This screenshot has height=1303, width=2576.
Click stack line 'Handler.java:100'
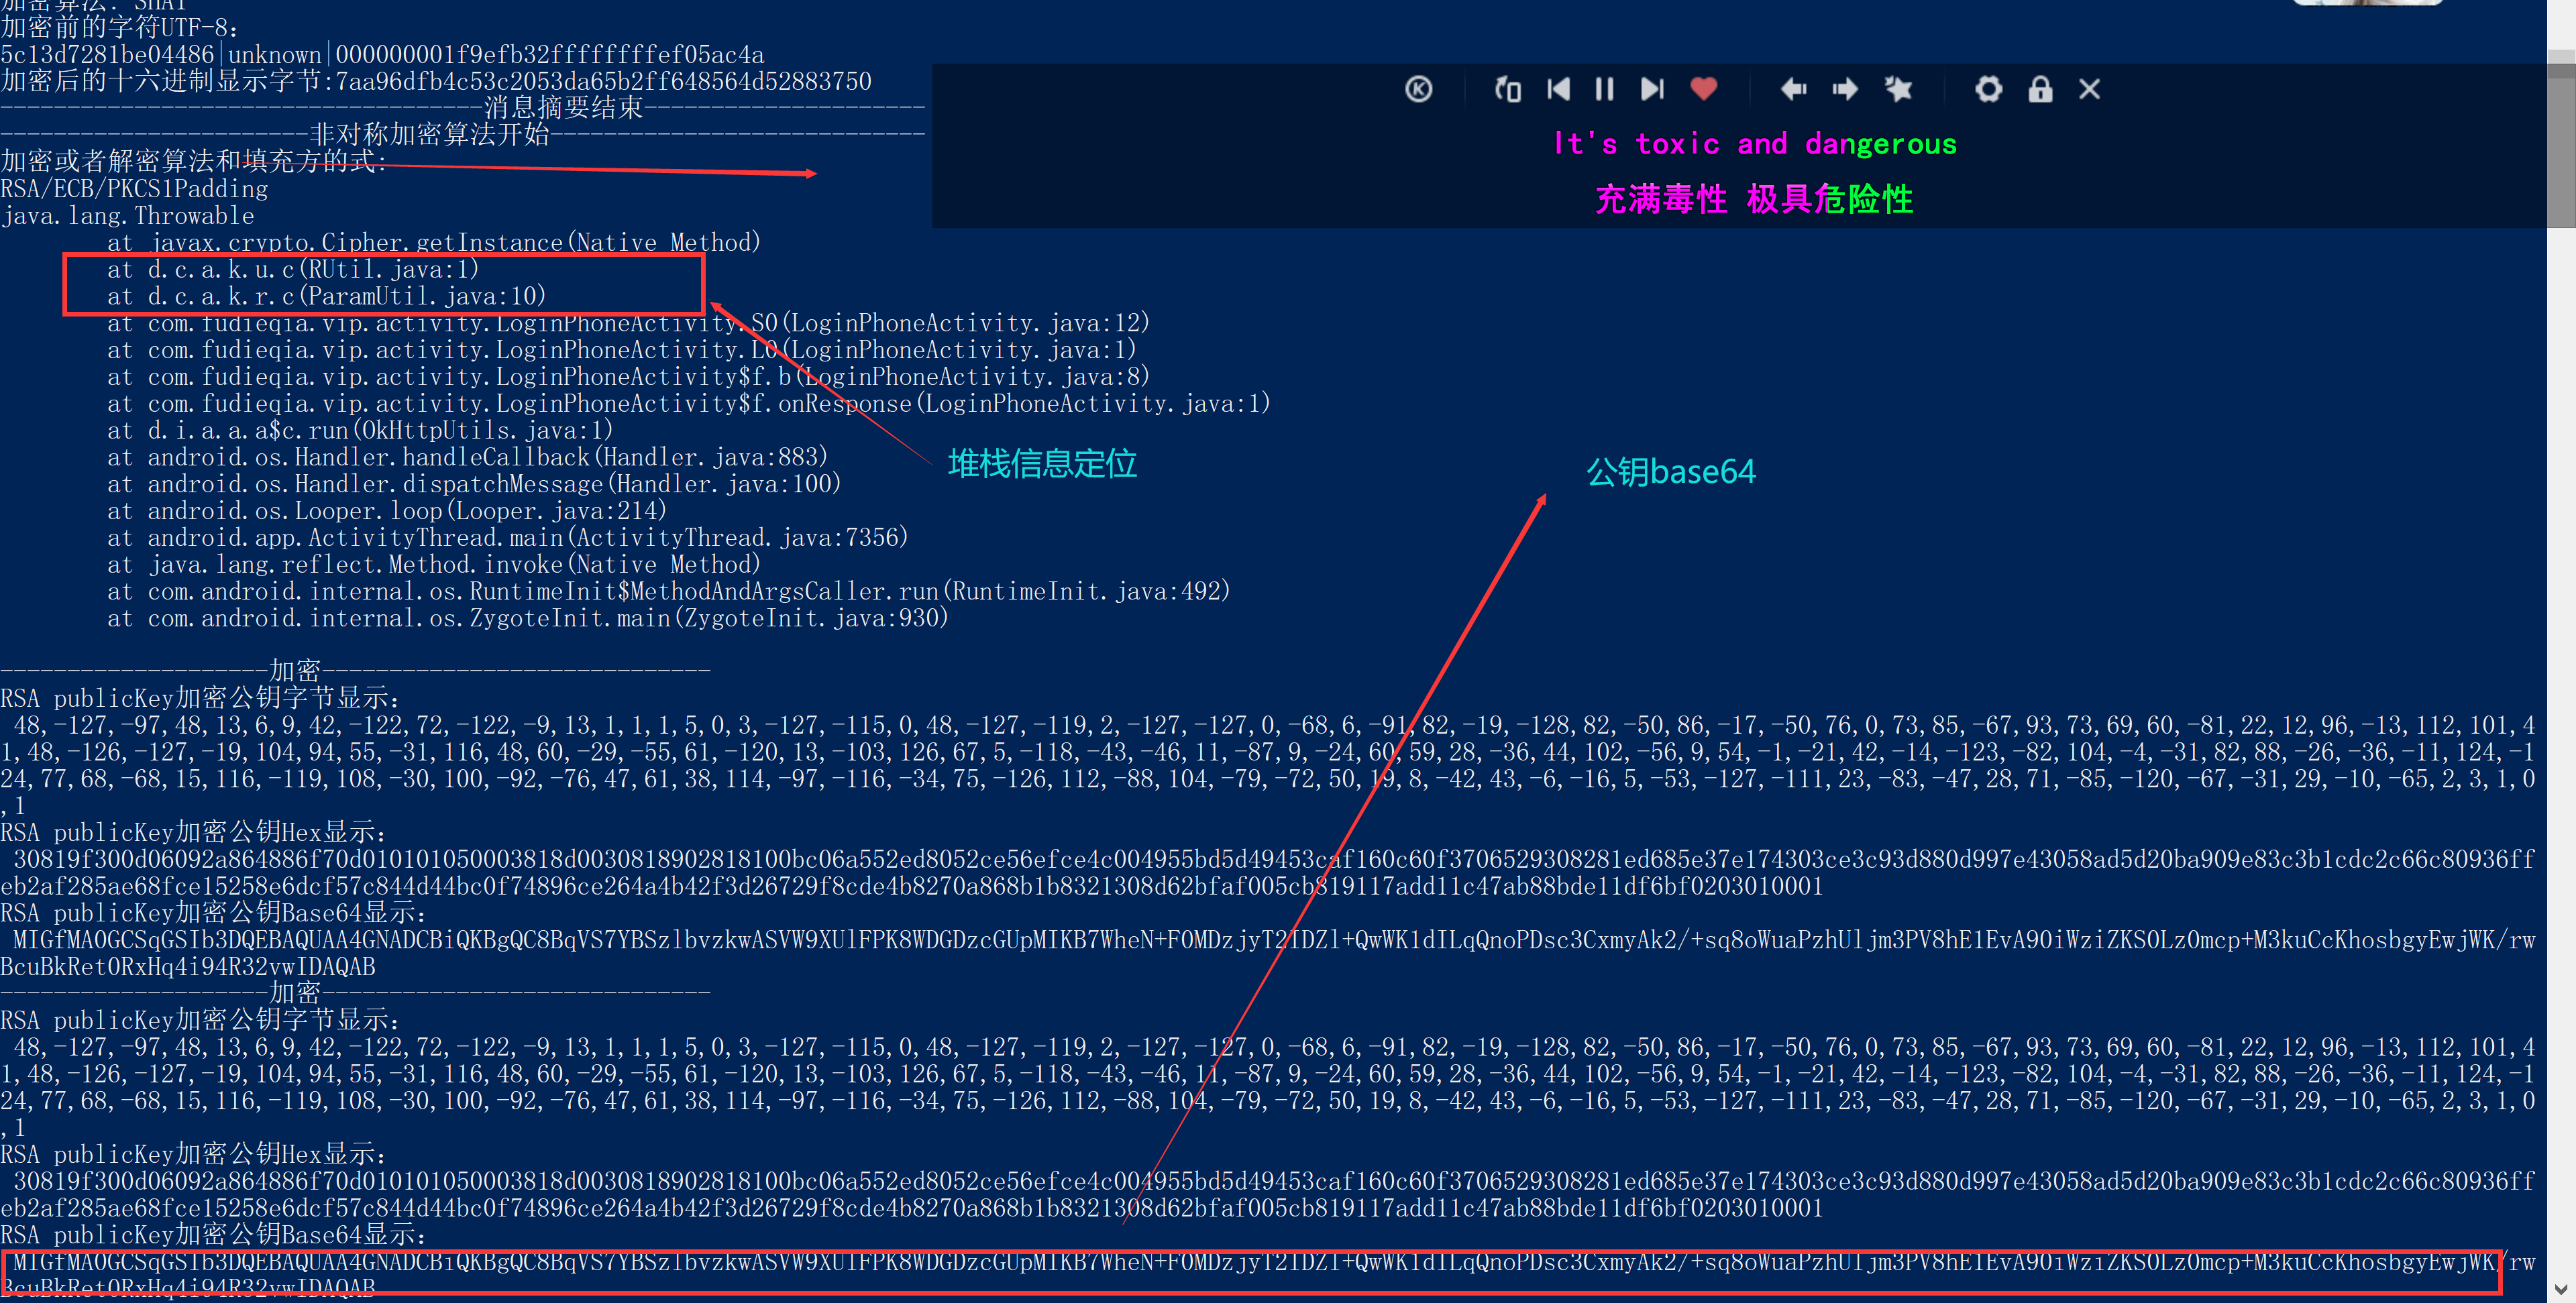click(x=474, y=484)
